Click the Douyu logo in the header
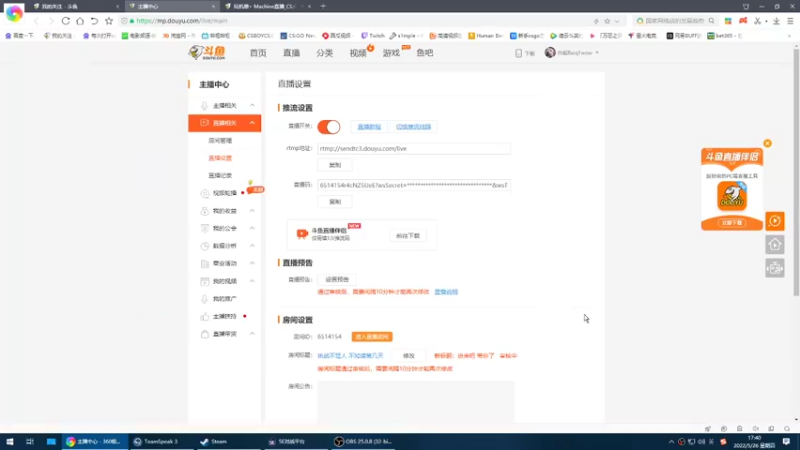Image resolution: width=800 pixels, height=450 pixels. (208, 53)
